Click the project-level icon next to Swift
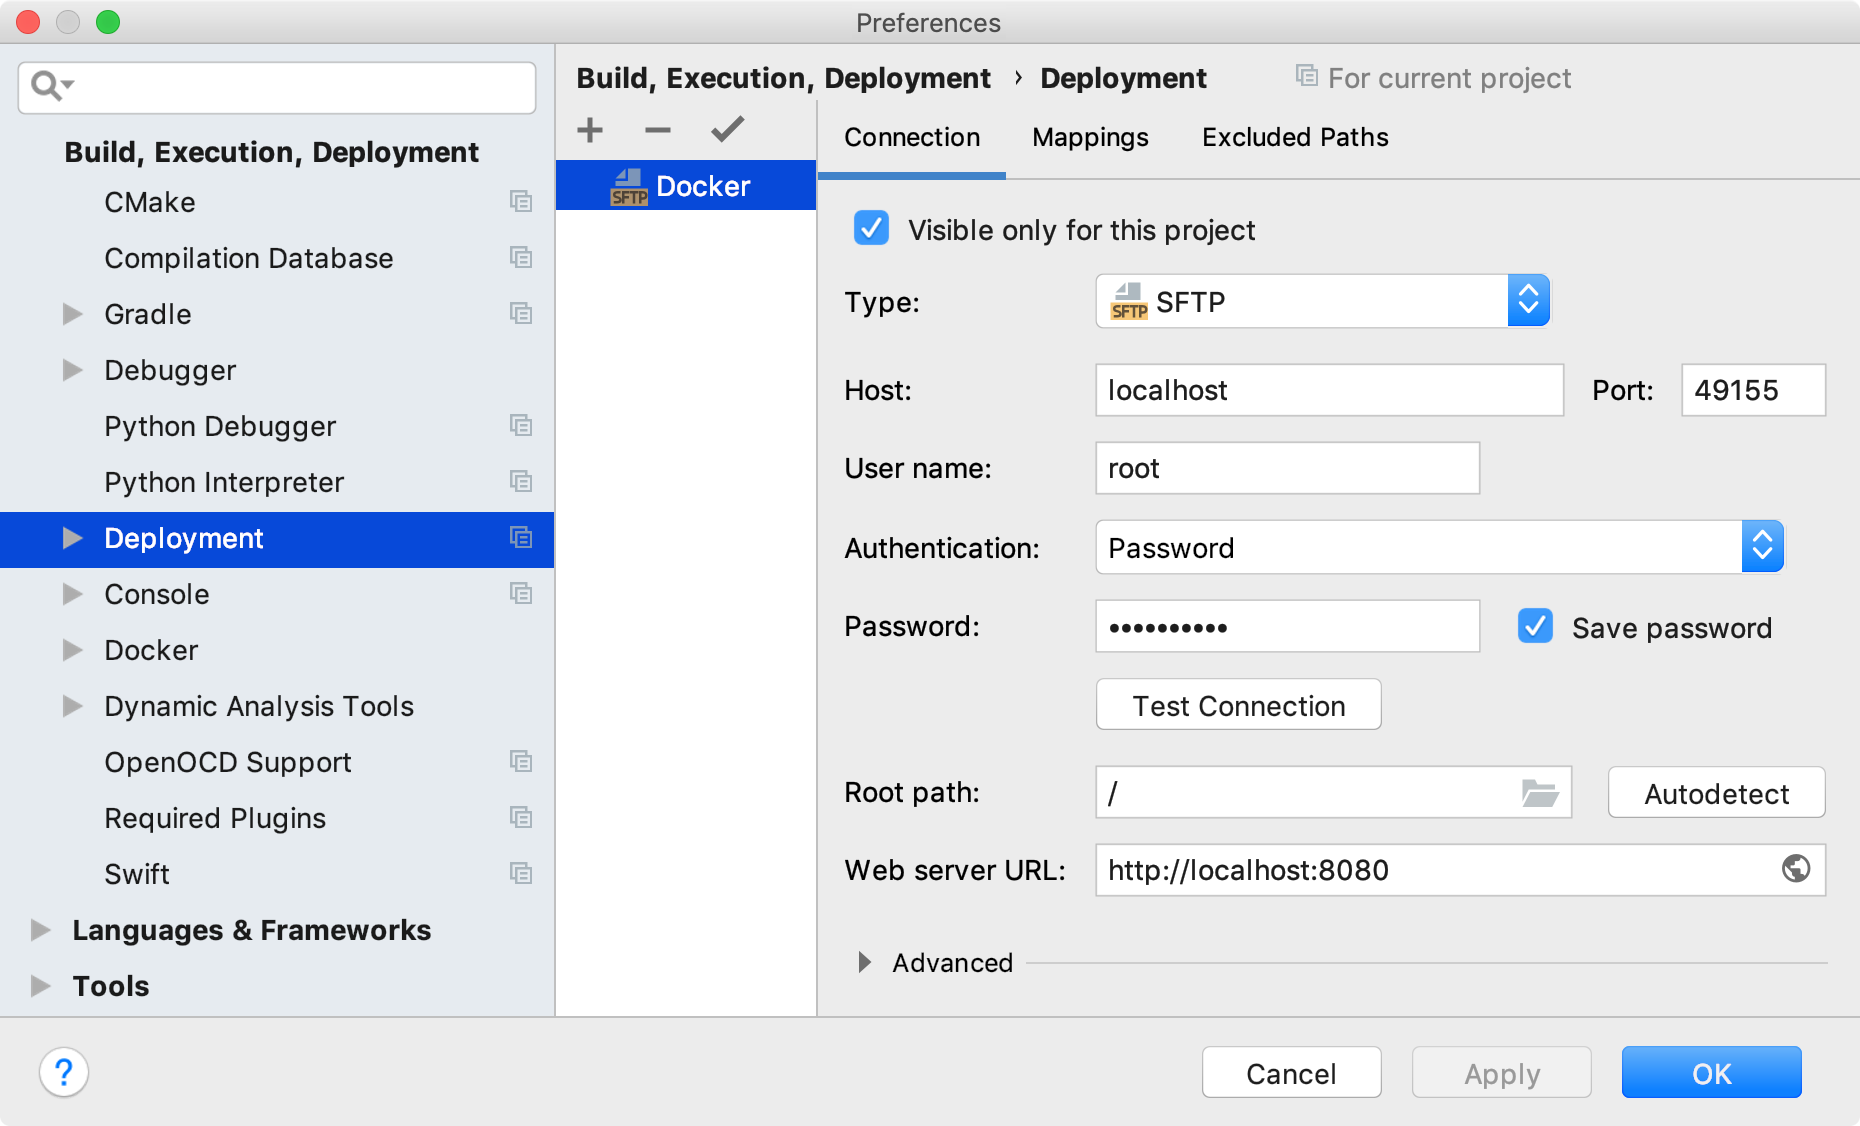1860x1126 pixels. [x=521, y=874]
